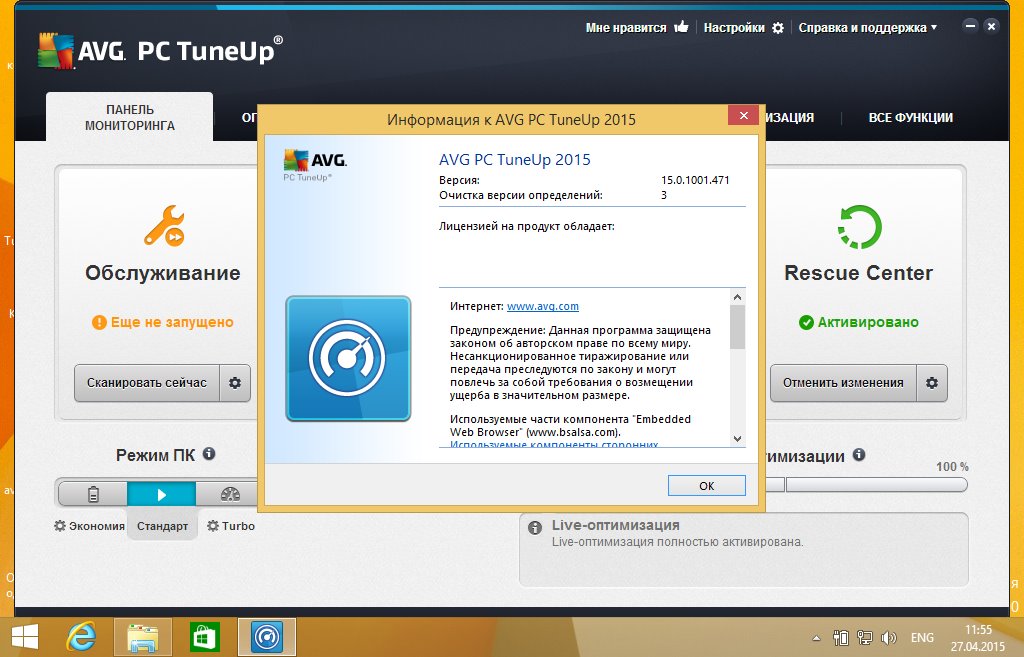
Task: Show hidden tray icons arrow
Action: (816, 638)
